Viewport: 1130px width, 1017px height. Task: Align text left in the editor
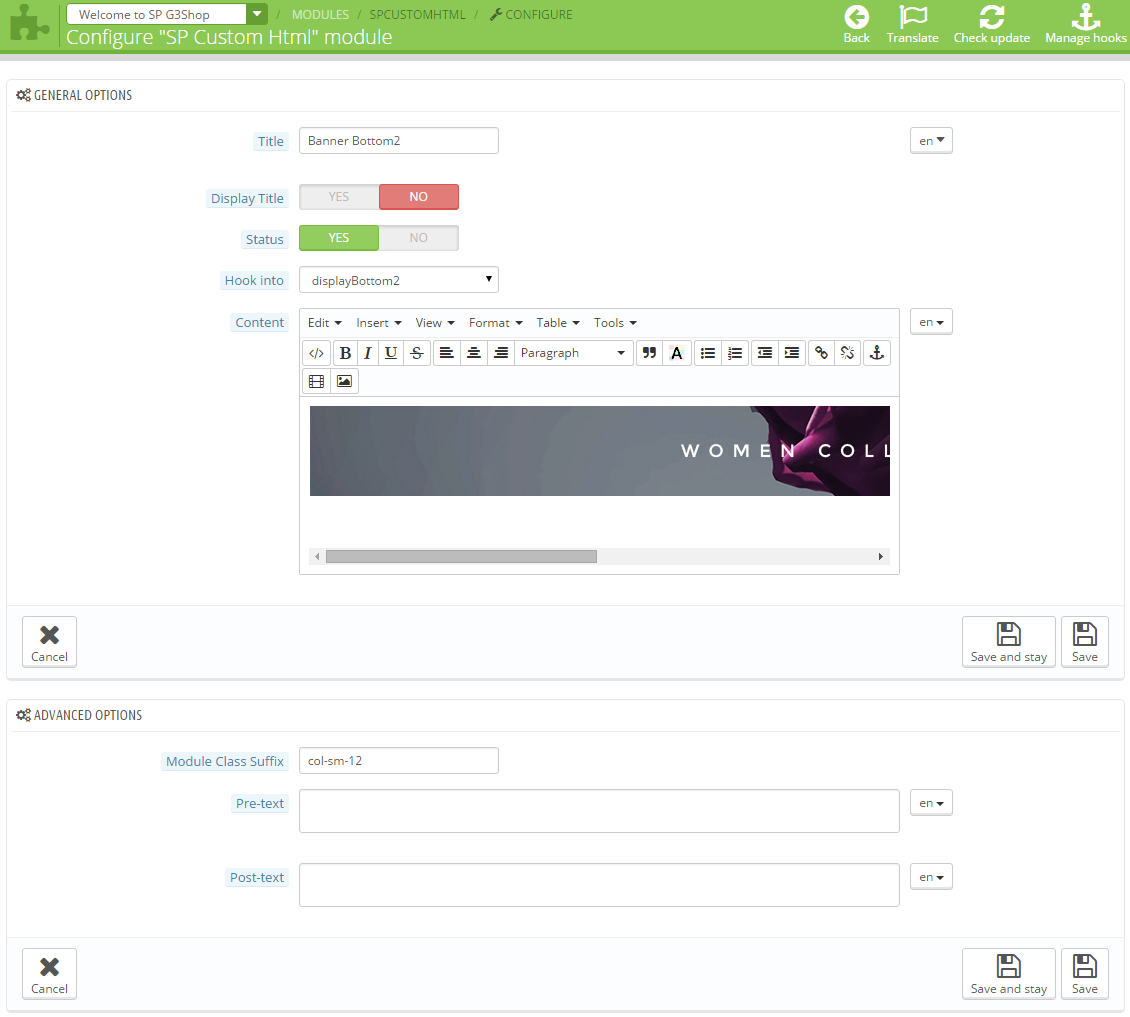(447, 353)
